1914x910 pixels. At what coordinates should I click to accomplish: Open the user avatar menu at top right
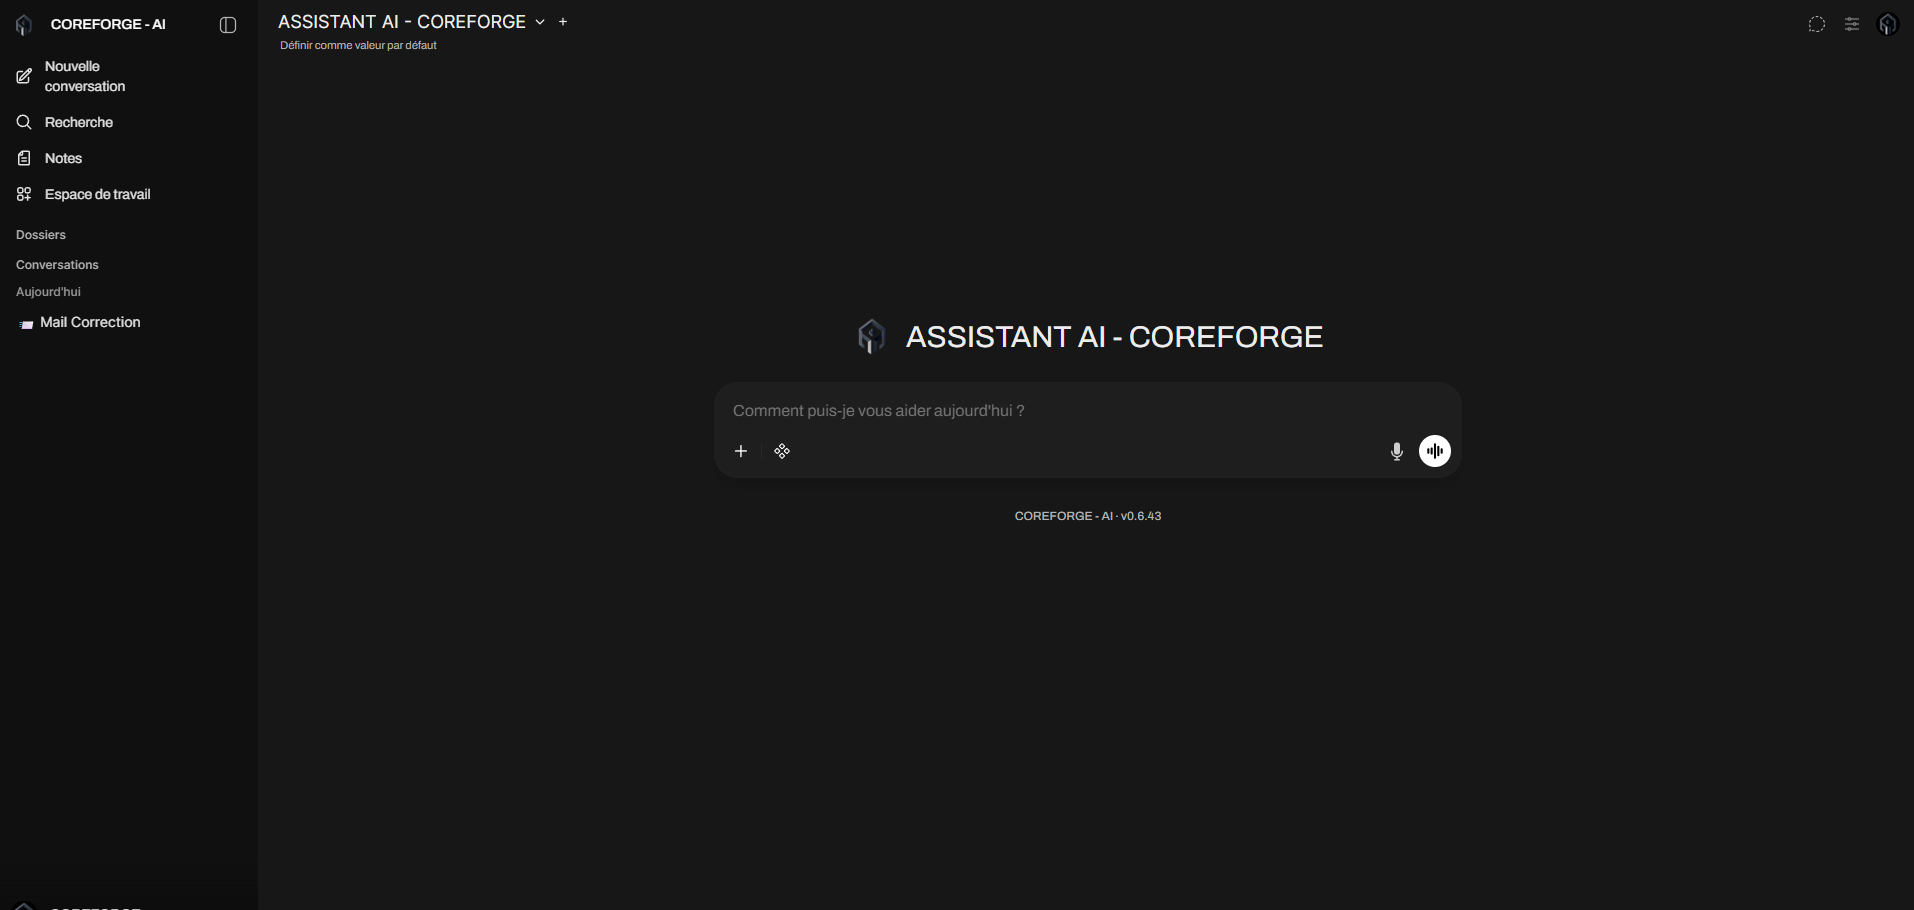pyautogui.click(x=1888, y=25)
